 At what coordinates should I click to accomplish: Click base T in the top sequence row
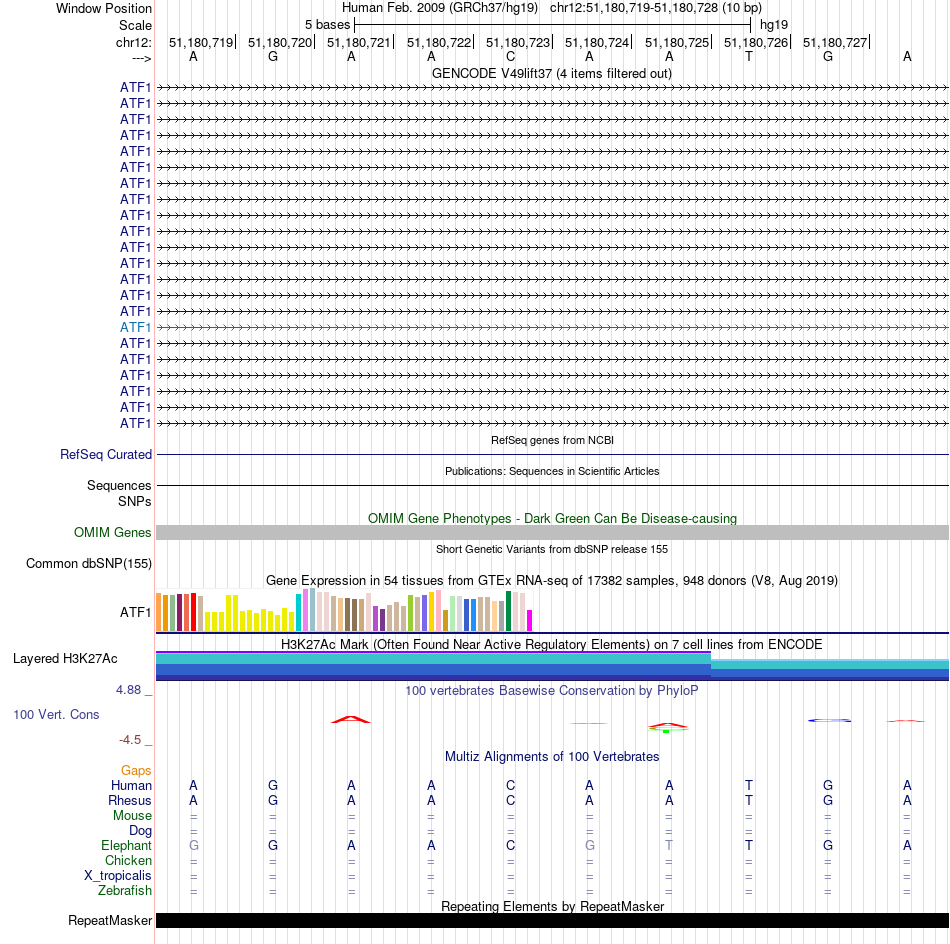pos(749,57)
